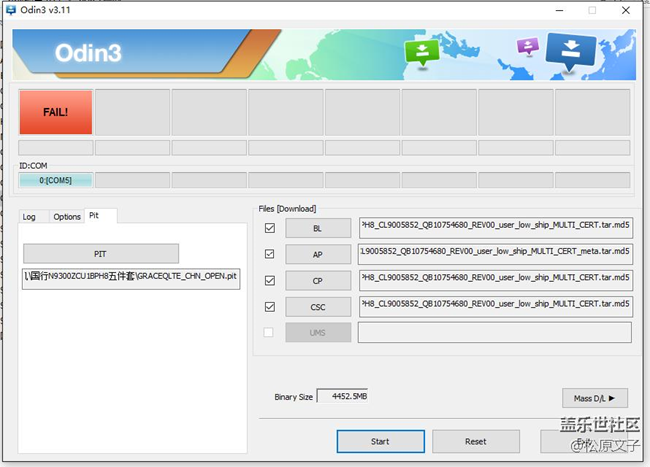
Task: Uncheck the CP file checkbox
Action: [268, 280]
